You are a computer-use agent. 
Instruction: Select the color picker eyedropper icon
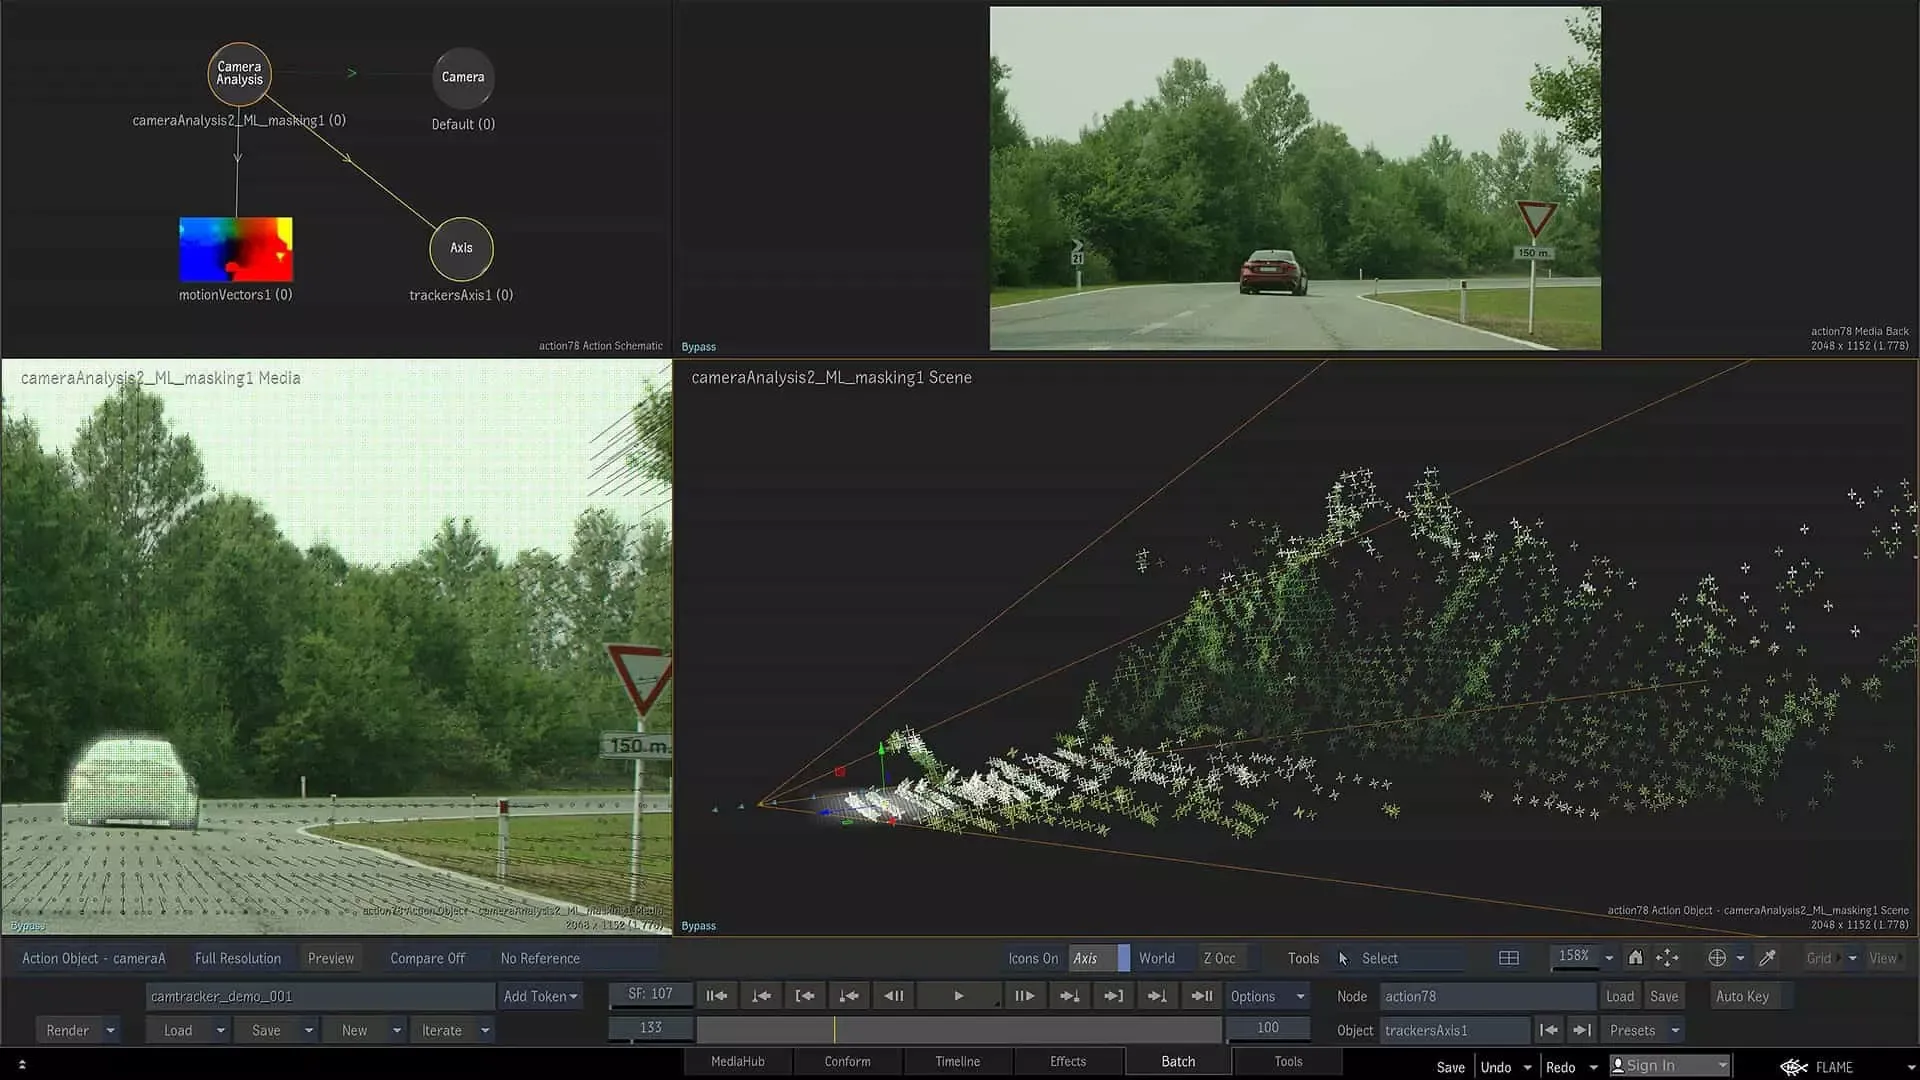[x=1766, y=957]
